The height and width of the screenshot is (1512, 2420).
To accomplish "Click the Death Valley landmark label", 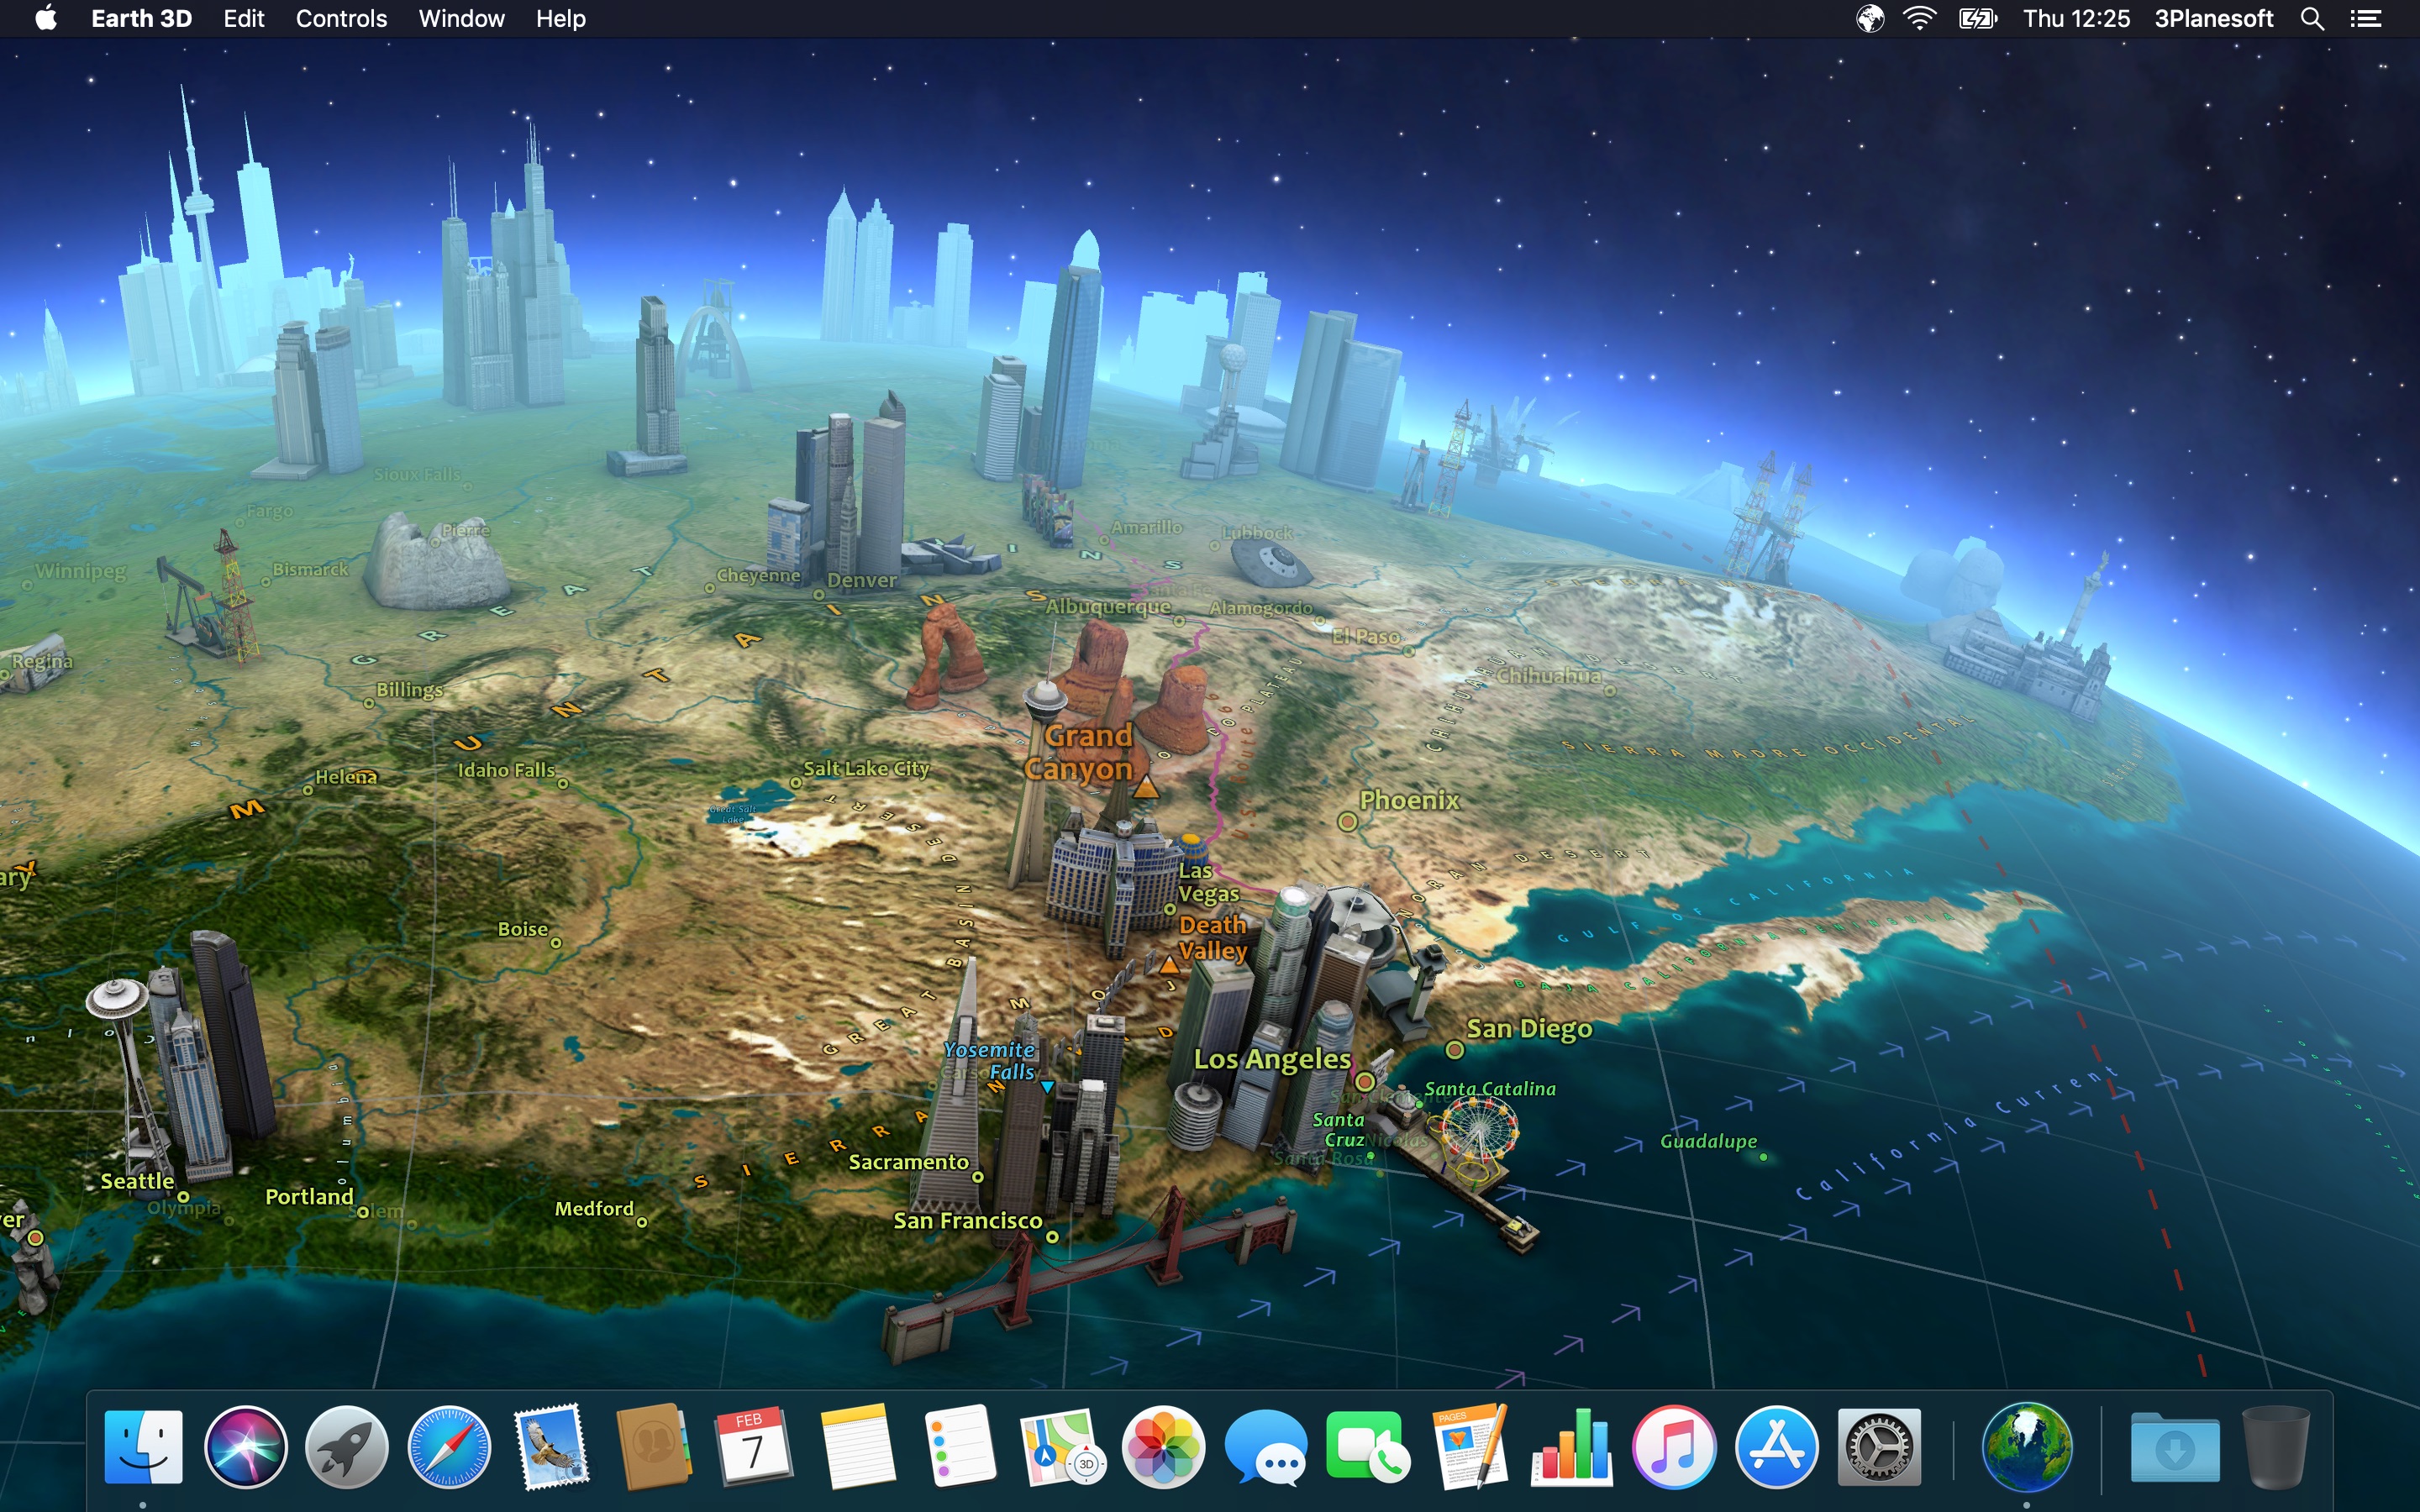I will click(x=1213, y=938).
